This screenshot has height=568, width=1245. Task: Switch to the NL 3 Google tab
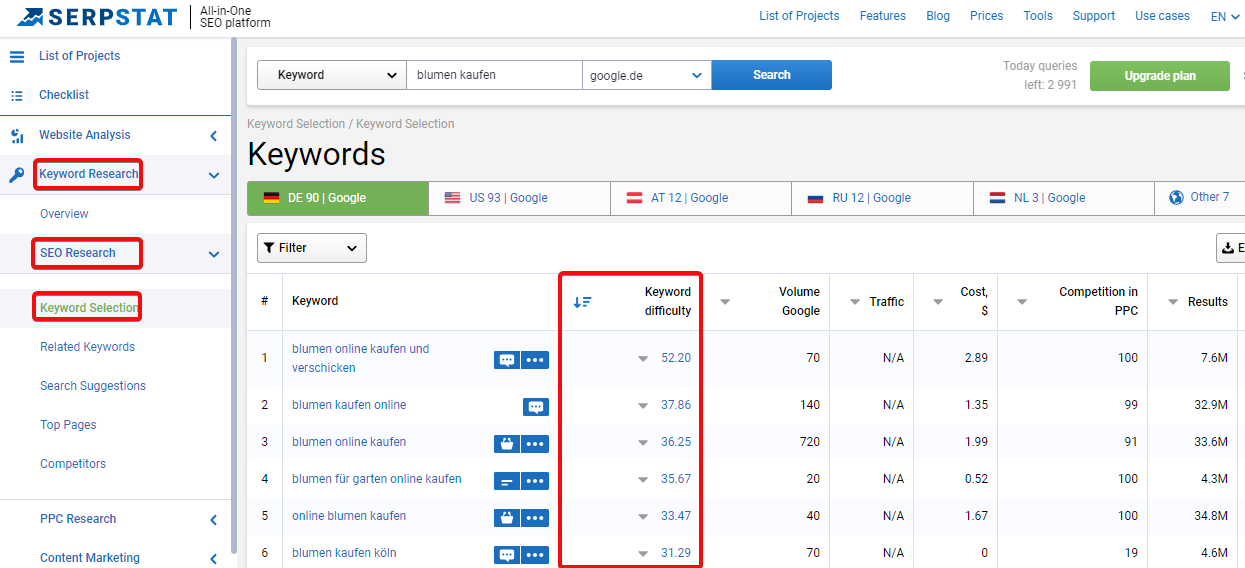[x=1063, y=198]
